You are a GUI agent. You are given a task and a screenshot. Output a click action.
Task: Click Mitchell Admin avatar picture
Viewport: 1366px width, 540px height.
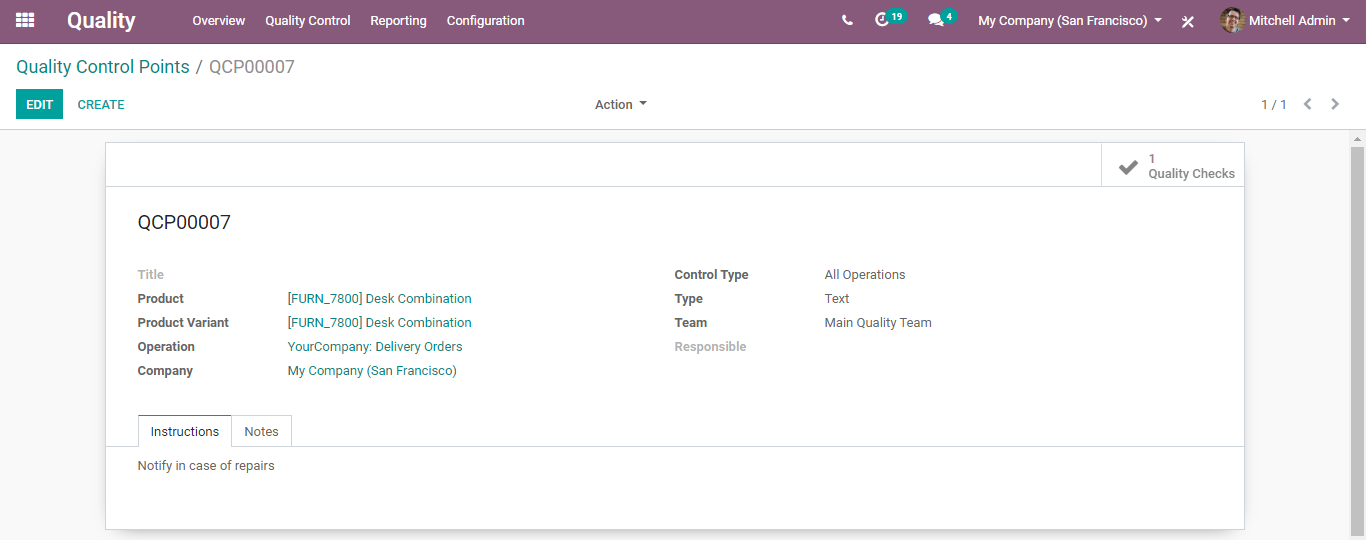point(1232,20)
